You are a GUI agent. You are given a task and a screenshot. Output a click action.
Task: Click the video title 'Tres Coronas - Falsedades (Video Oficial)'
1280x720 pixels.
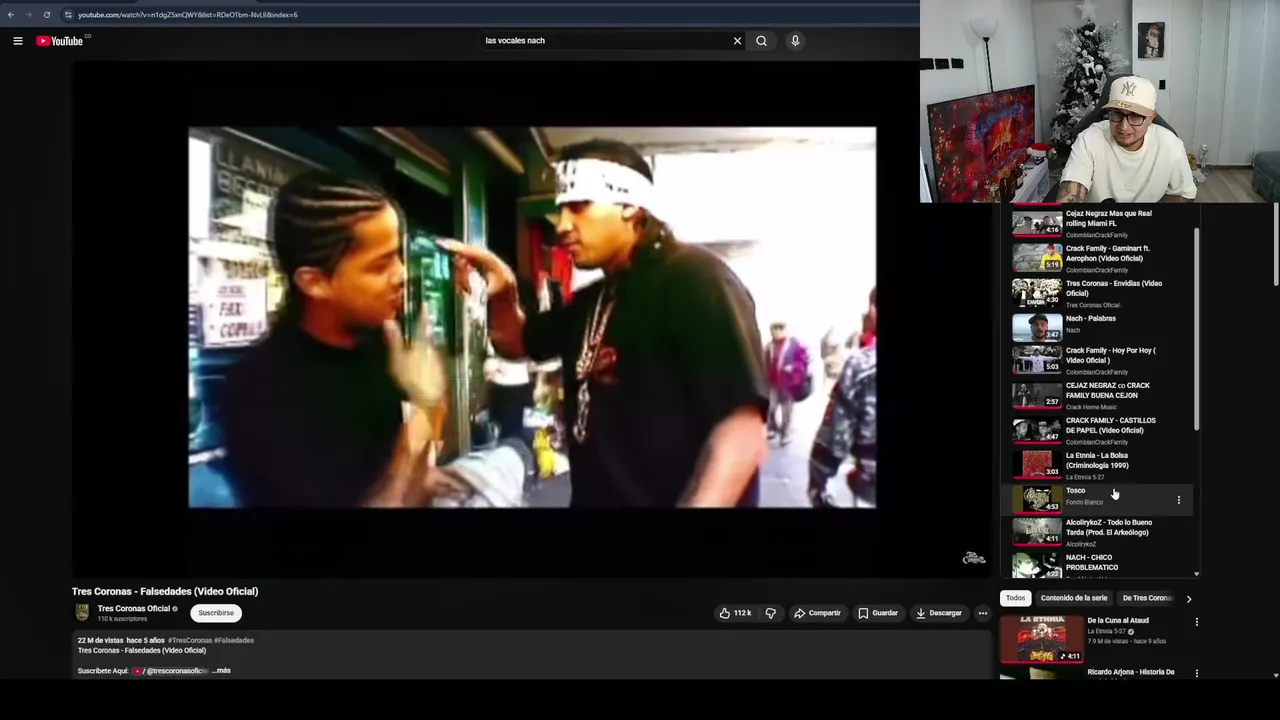click(165, 591)
